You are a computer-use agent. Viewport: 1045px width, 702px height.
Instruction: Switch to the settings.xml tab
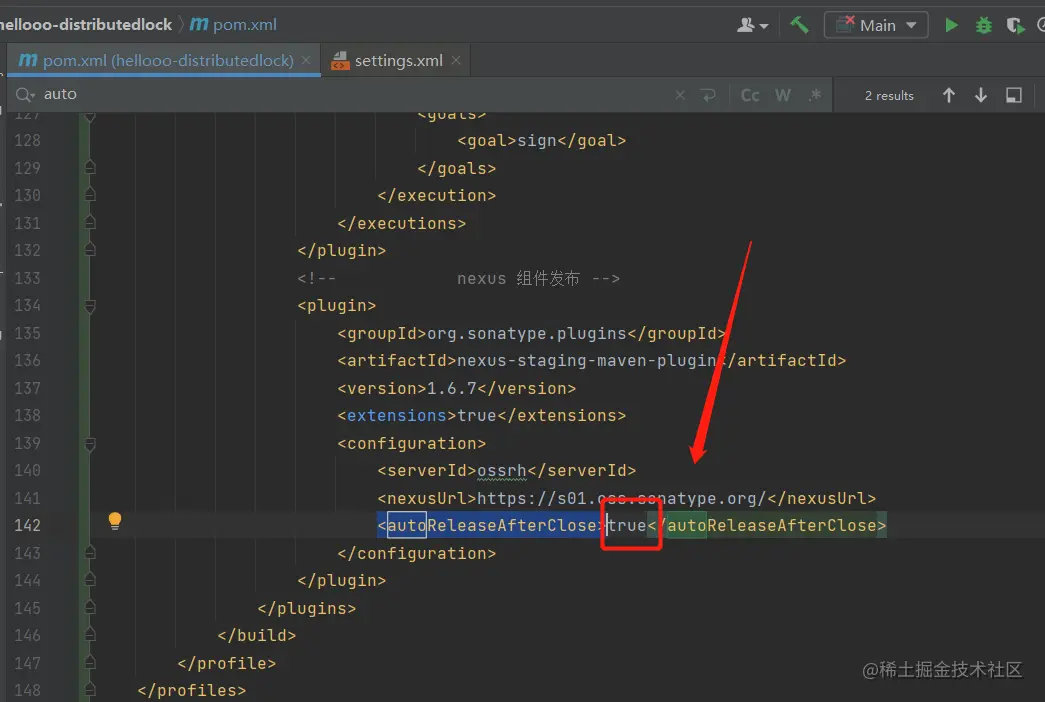point(398,61)
